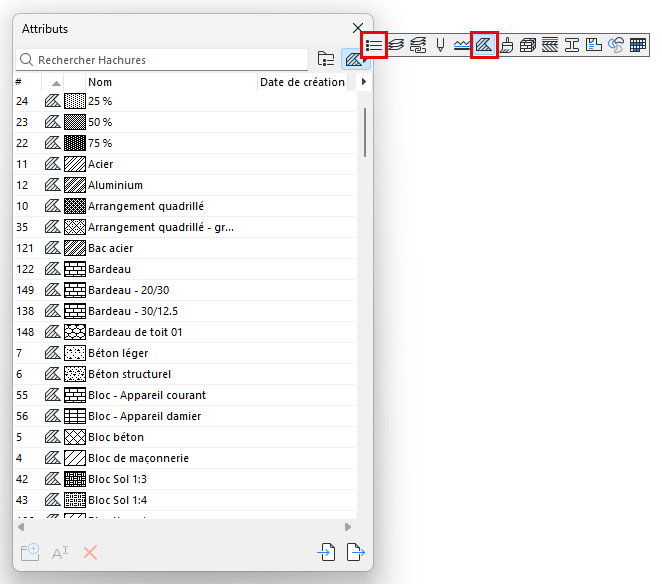
Task: Focus the Rechercher Hachures search field
Action: click(x=162, y=60)
